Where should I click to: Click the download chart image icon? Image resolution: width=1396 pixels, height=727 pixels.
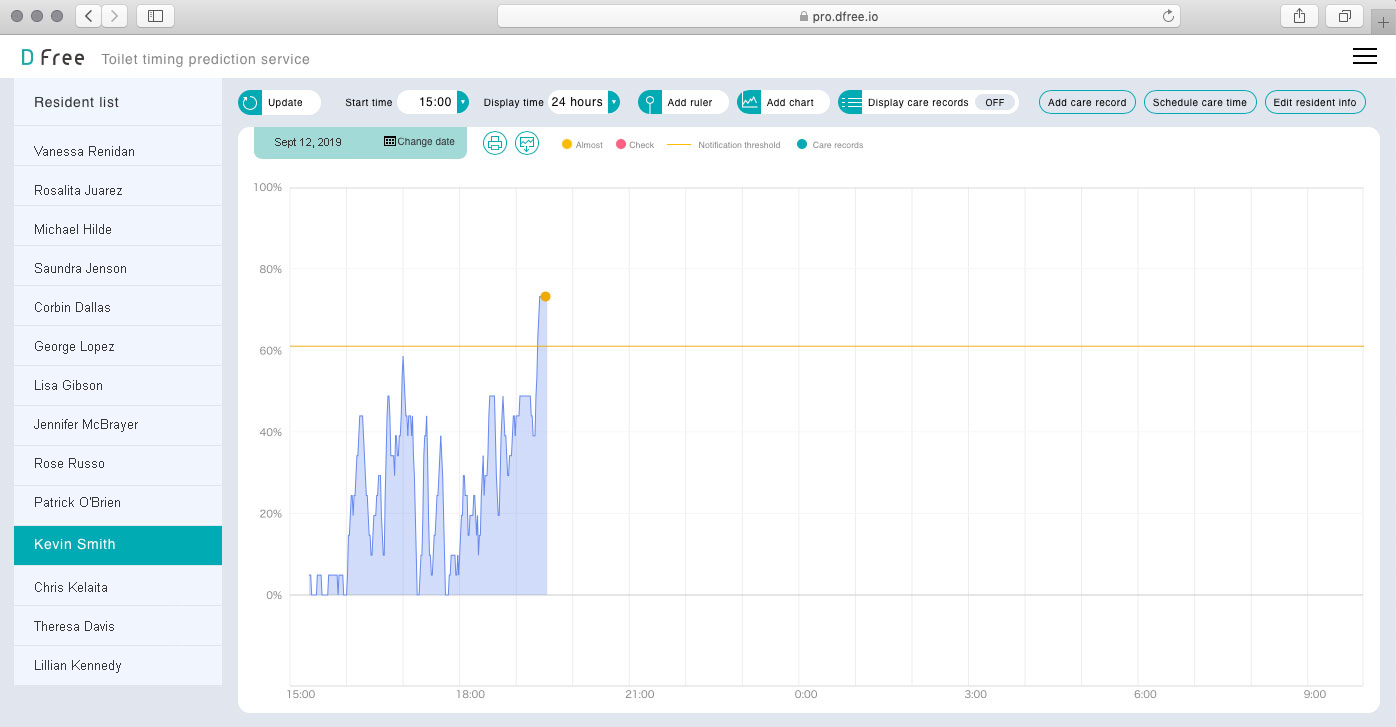tap(527, 143)
